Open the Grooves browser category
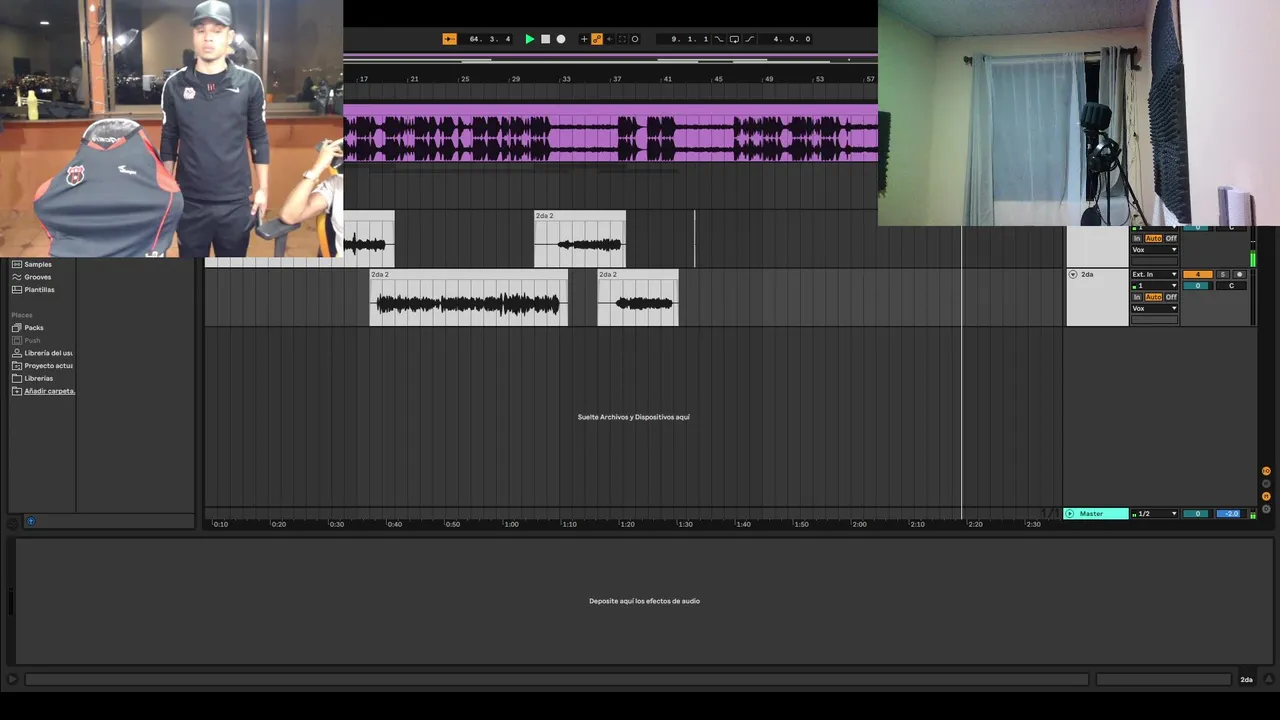1280x720 pixels. [x=38, y=277]
